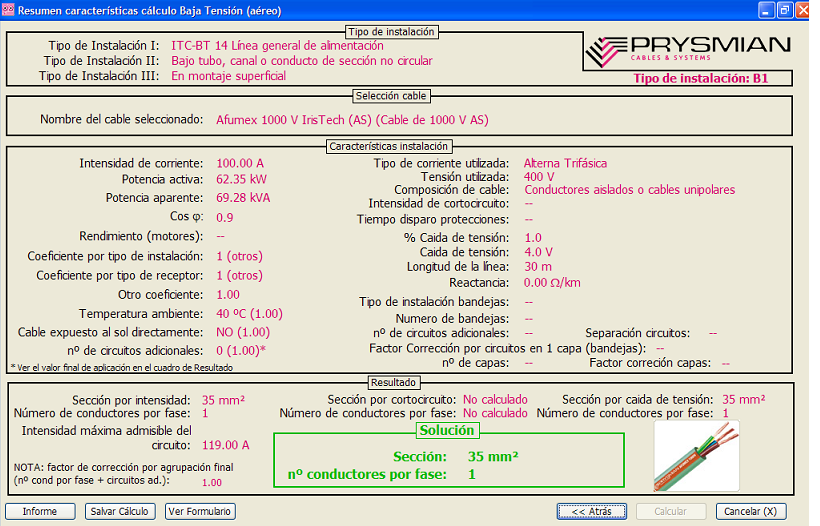Go back with the << Atrás button
This screenshot has width=820, height=526.
tap(591, 511)
